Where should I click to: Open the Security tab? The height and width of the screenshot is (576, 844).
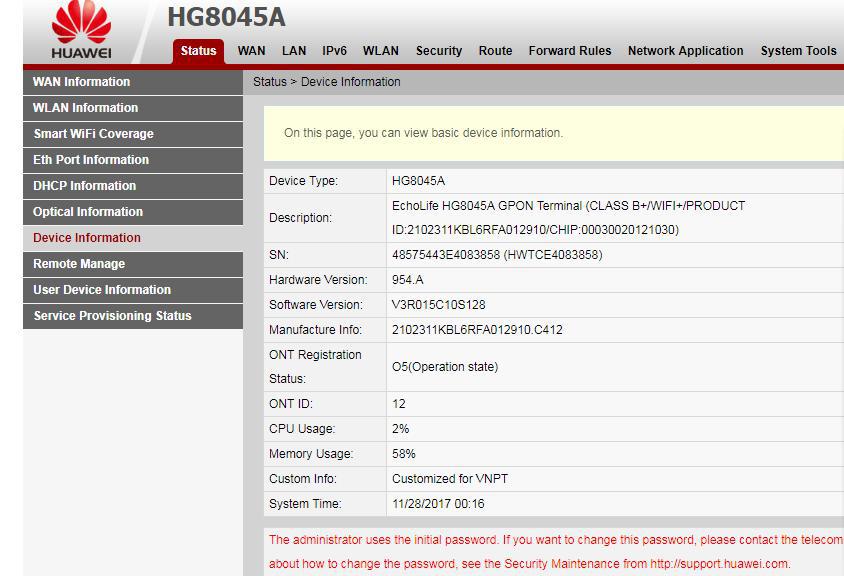439,51
